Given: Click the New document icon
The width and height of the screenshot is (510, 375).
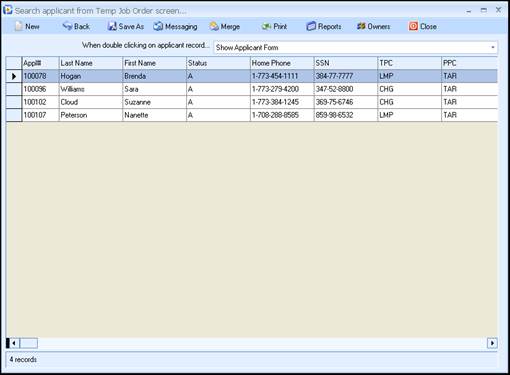Looking at the screenshot, I should (x=19, y=26).
